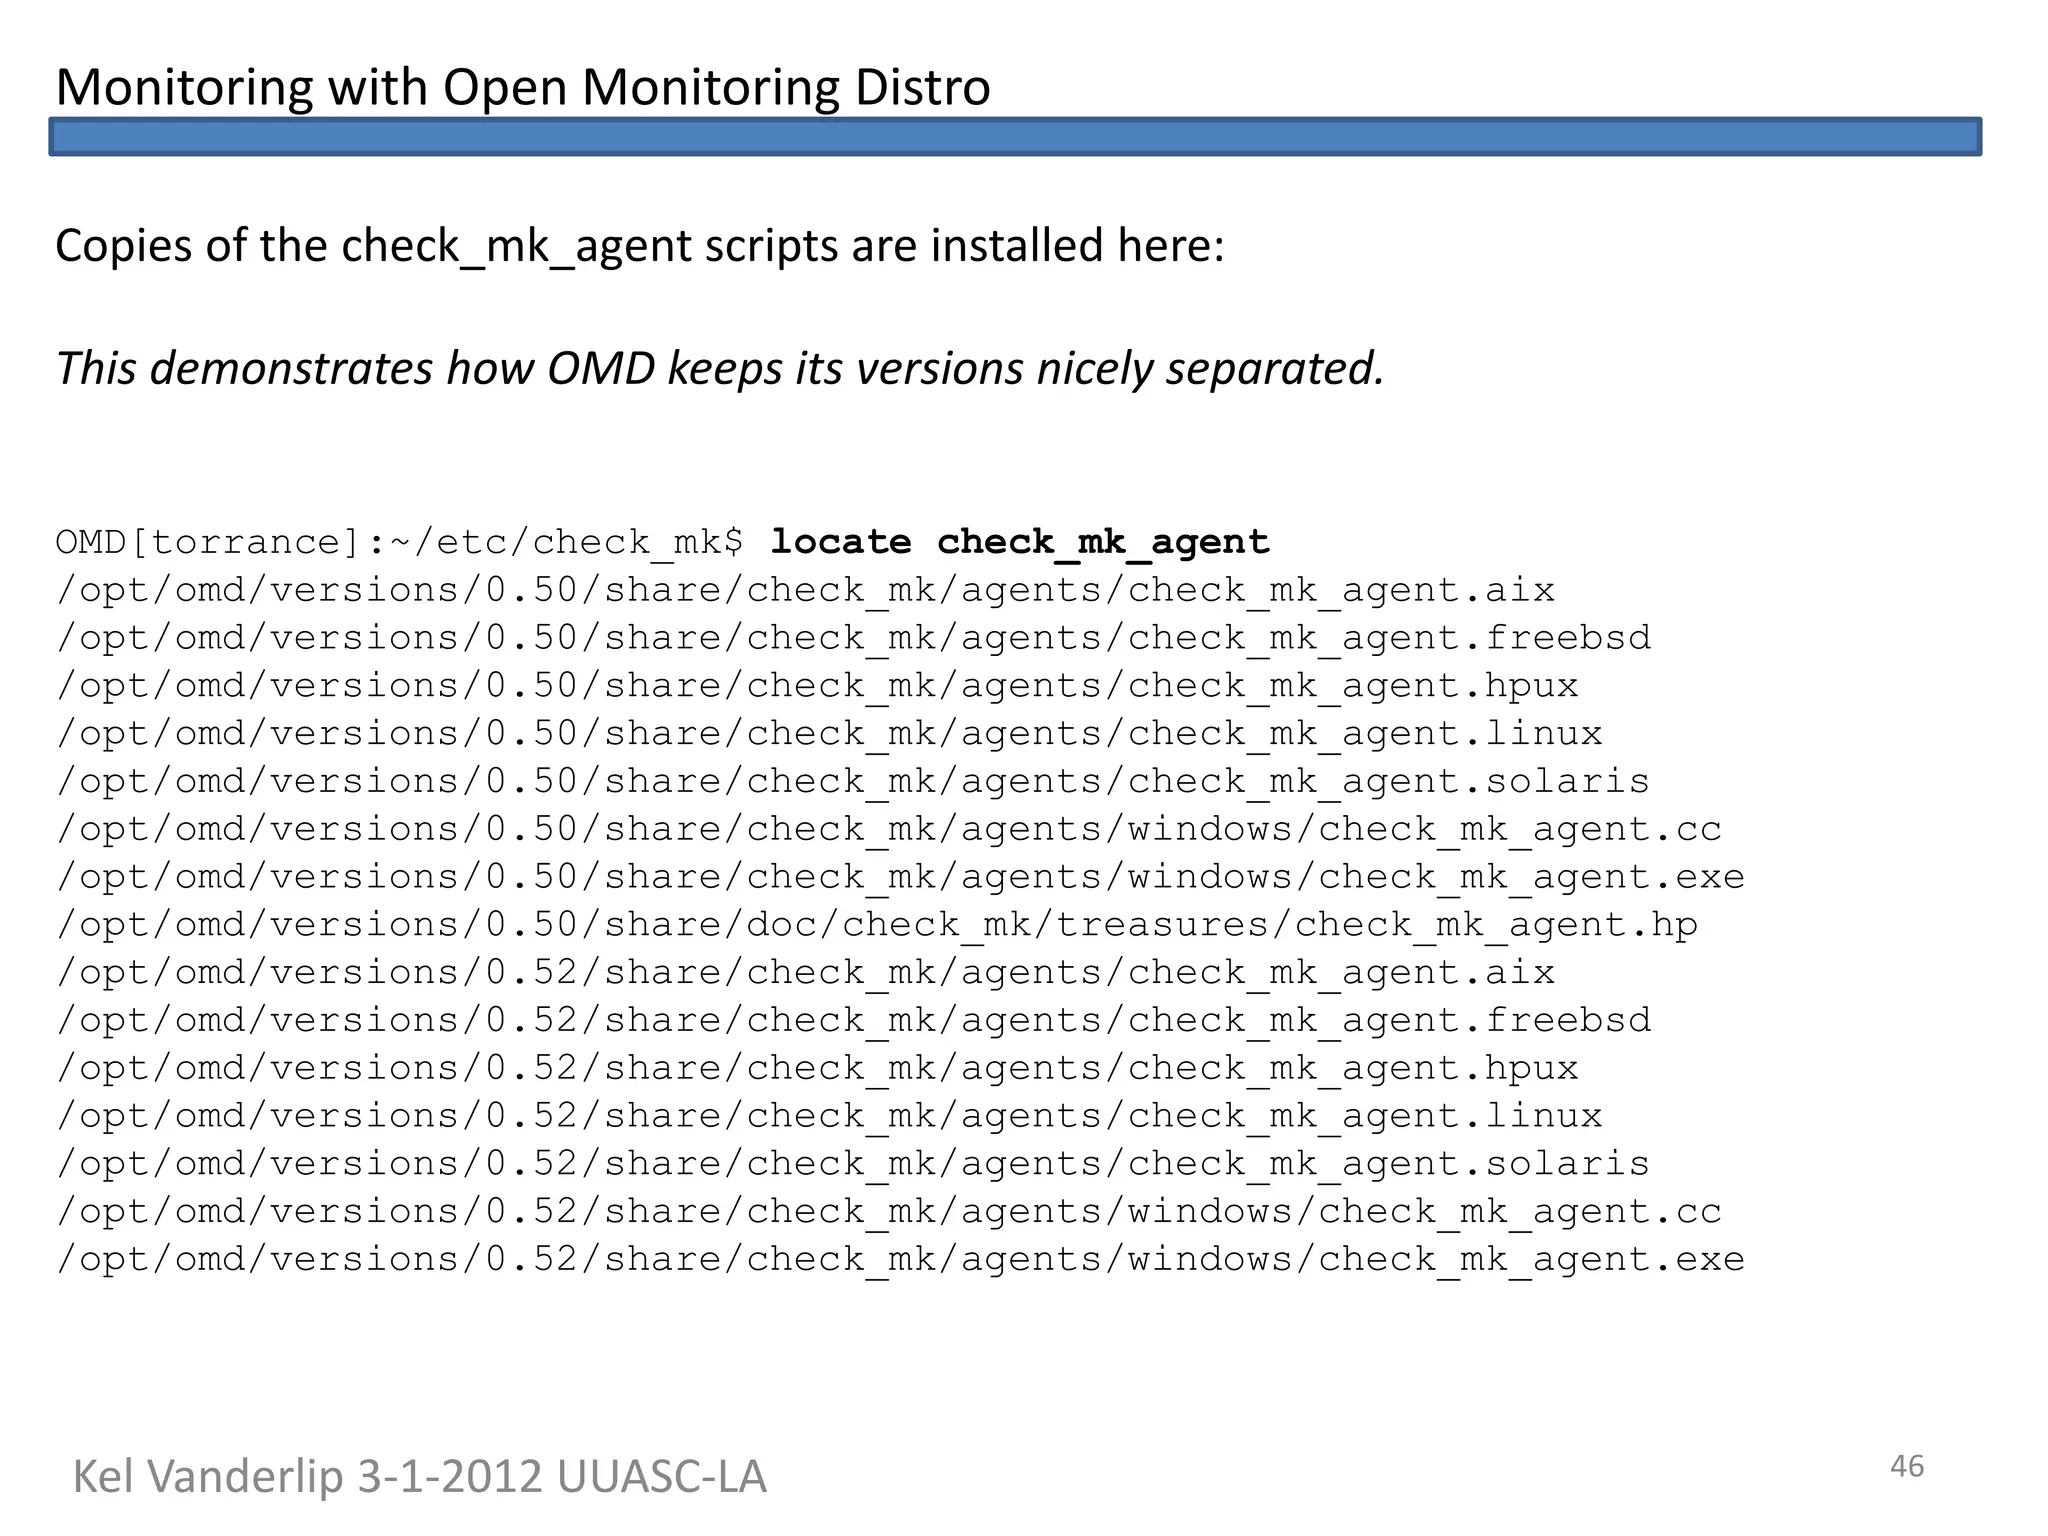Click the 'OMD[torrance]:~/etc/check_mk$' prompt text

(399, 542)
